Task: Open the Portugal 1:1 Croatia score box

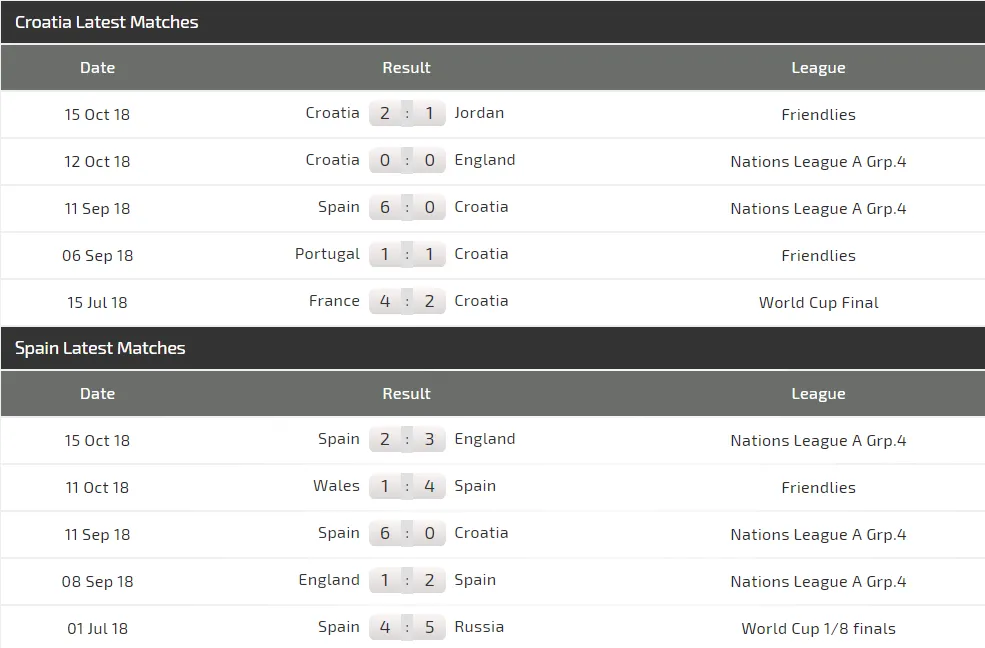Action: (x=407, y=254)
